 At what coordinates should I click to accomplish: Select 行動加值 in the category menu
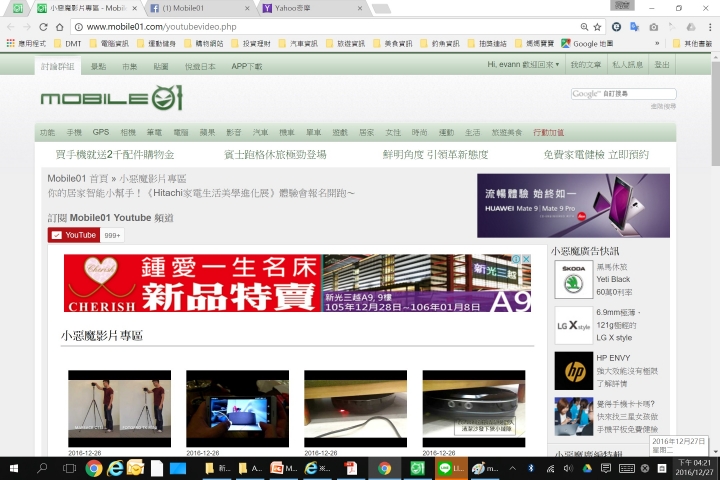point(548,132)
